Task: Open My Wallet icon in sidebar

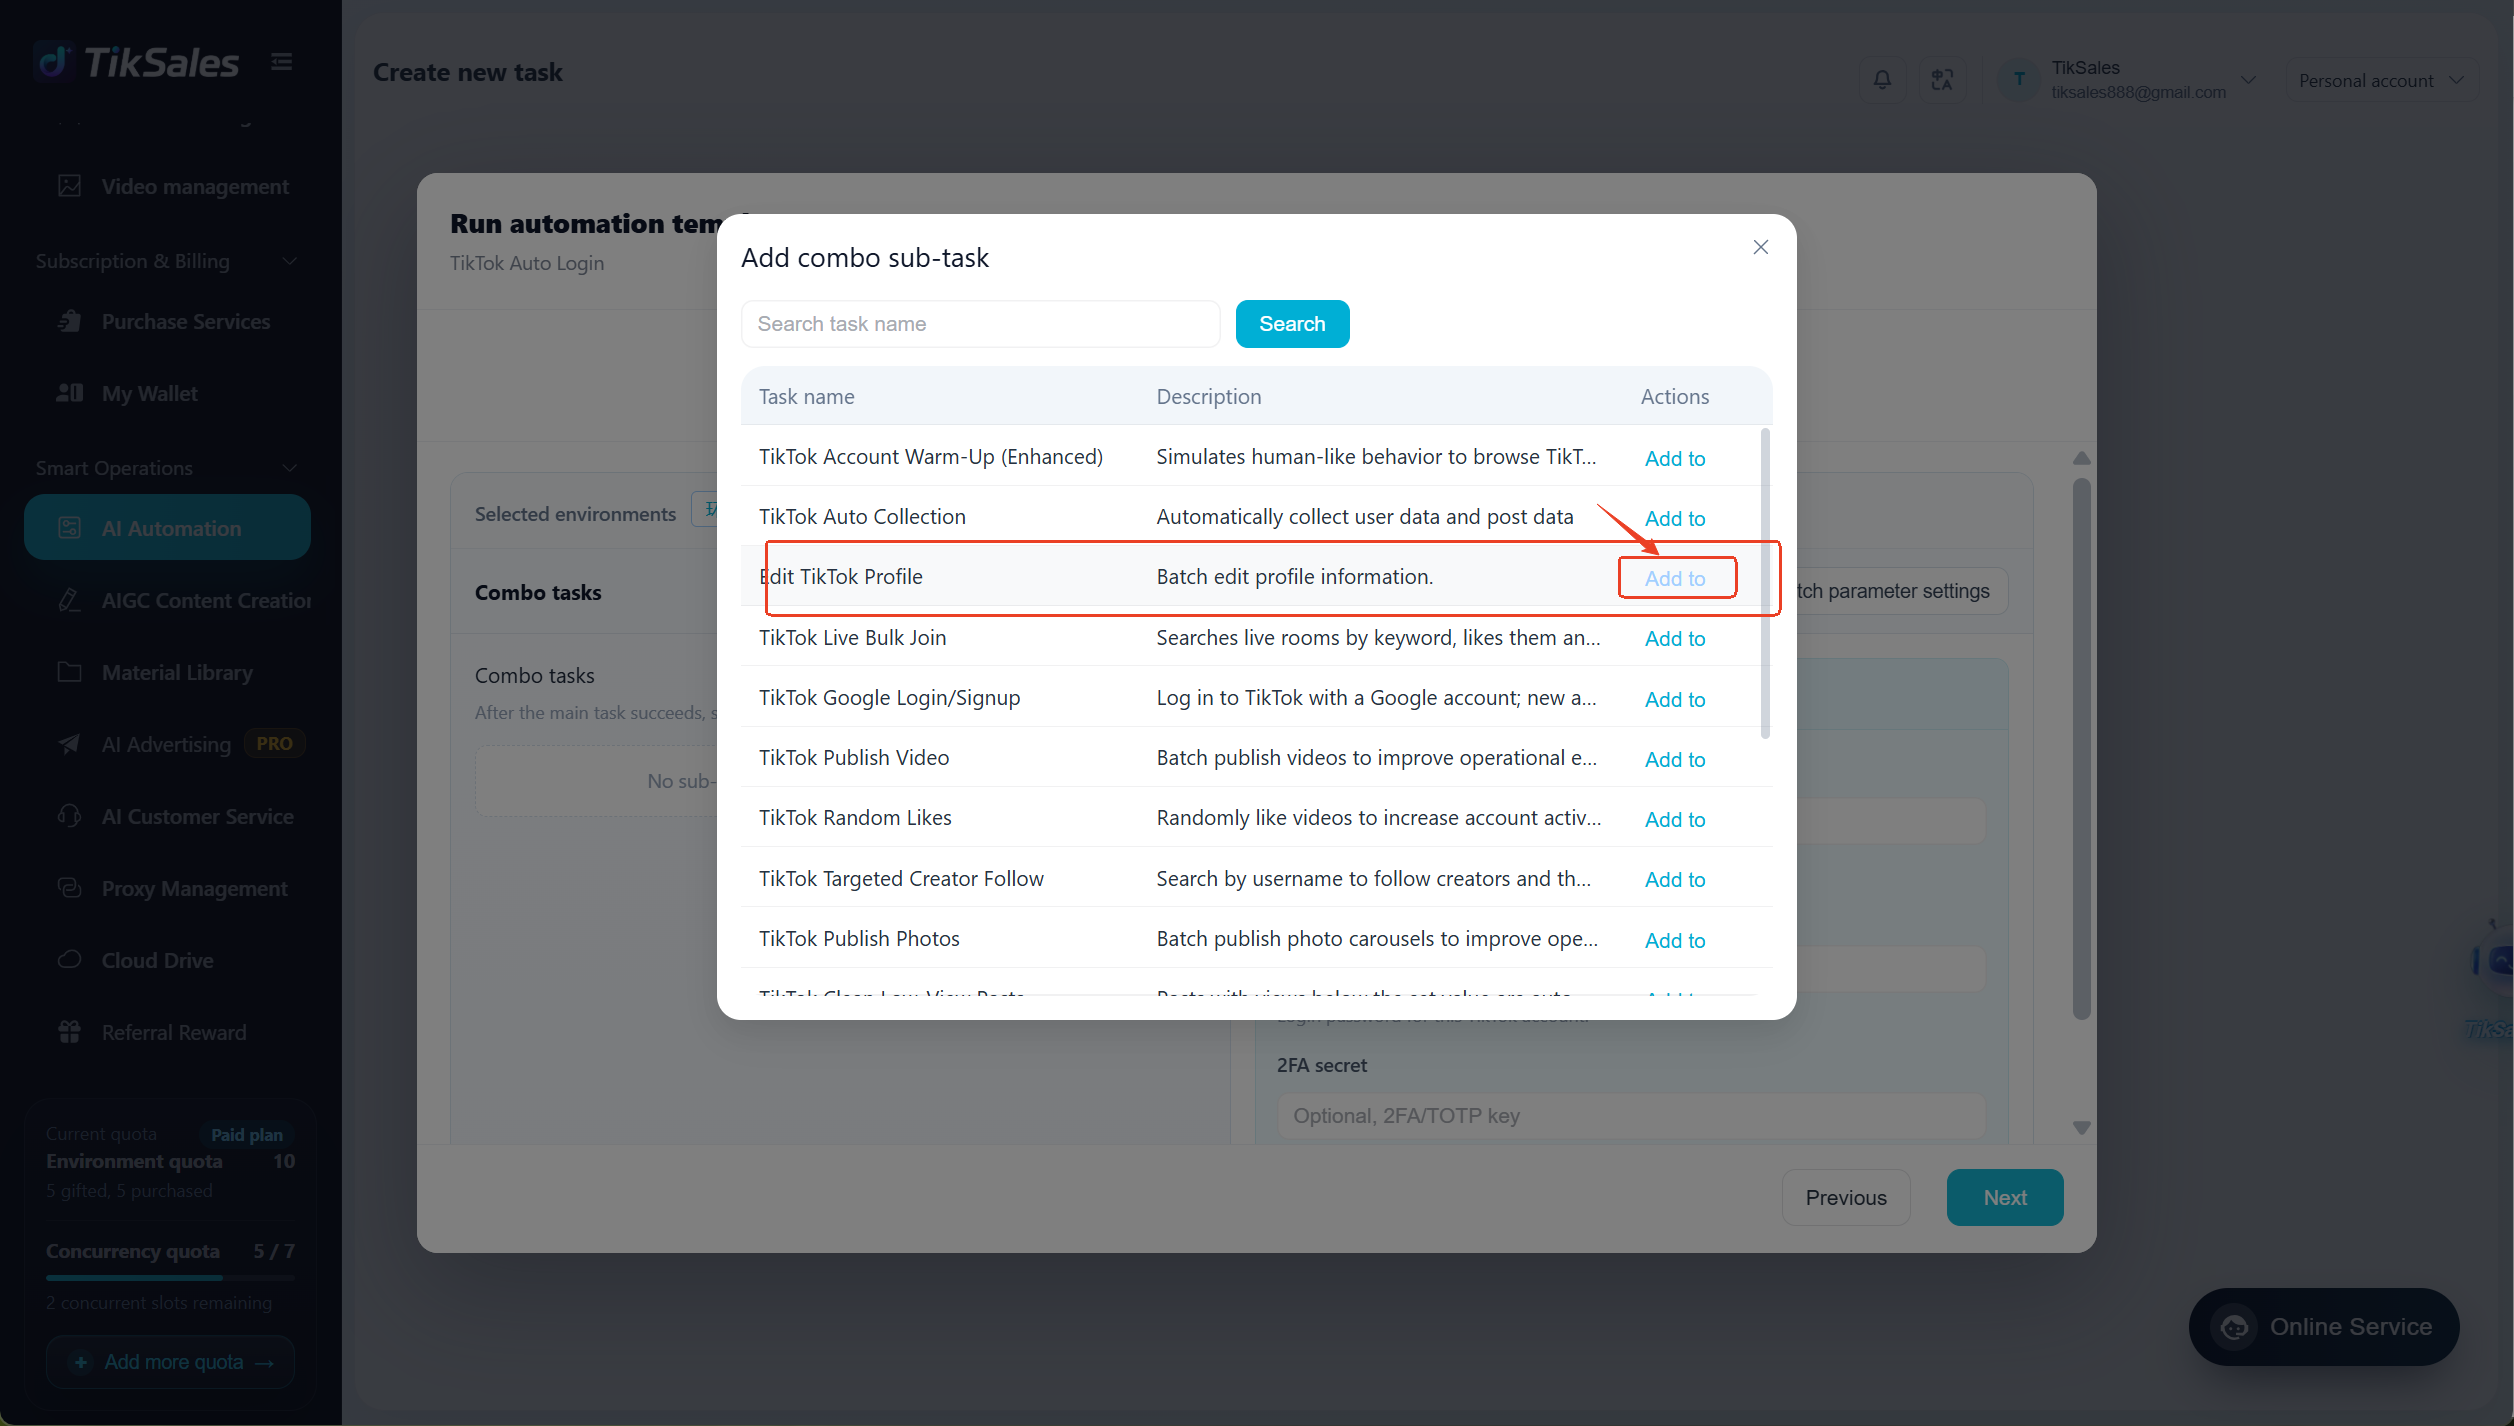Action: click(69, 393)
